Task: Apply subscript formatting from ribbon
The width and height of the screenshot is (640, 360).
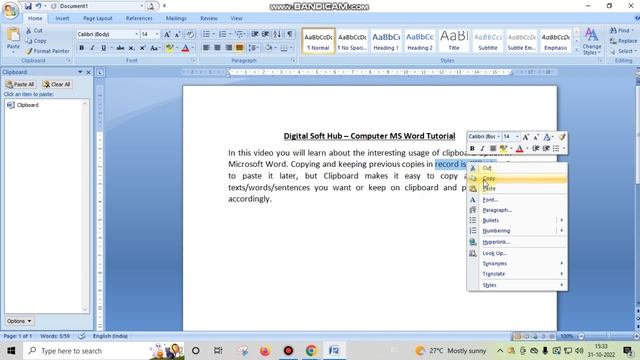Action: tap(131, 48)
